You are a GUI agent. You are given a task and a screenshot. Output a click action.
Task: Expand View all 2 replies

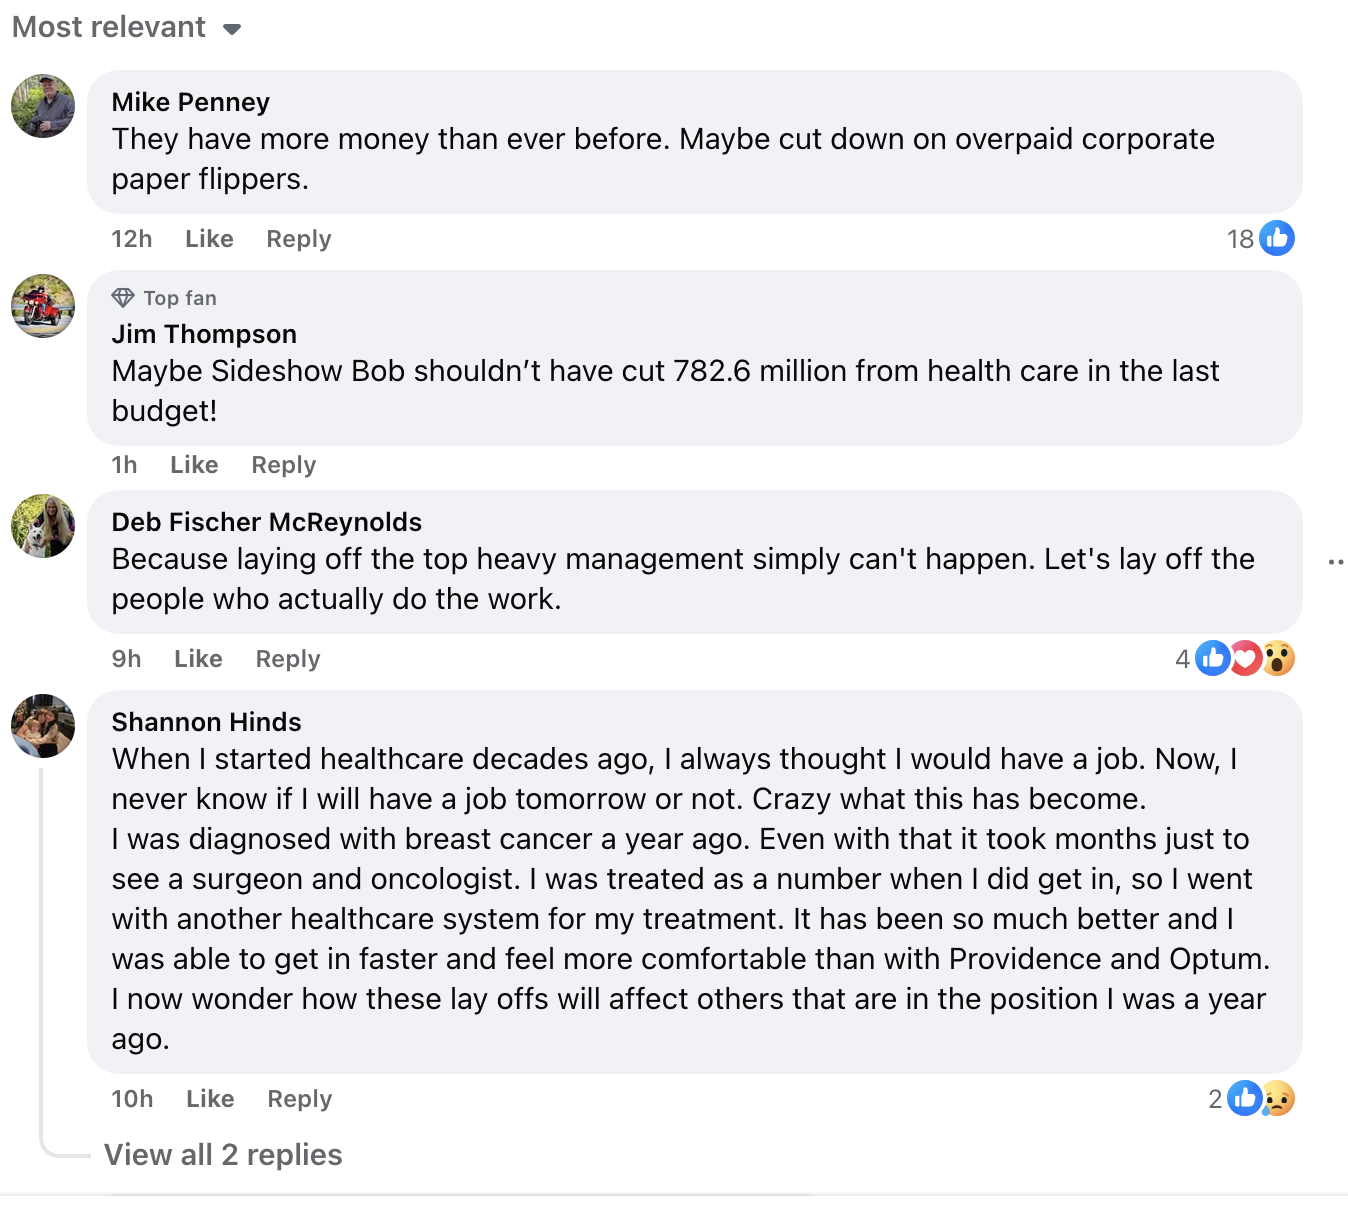click(x=223, y=1155)
